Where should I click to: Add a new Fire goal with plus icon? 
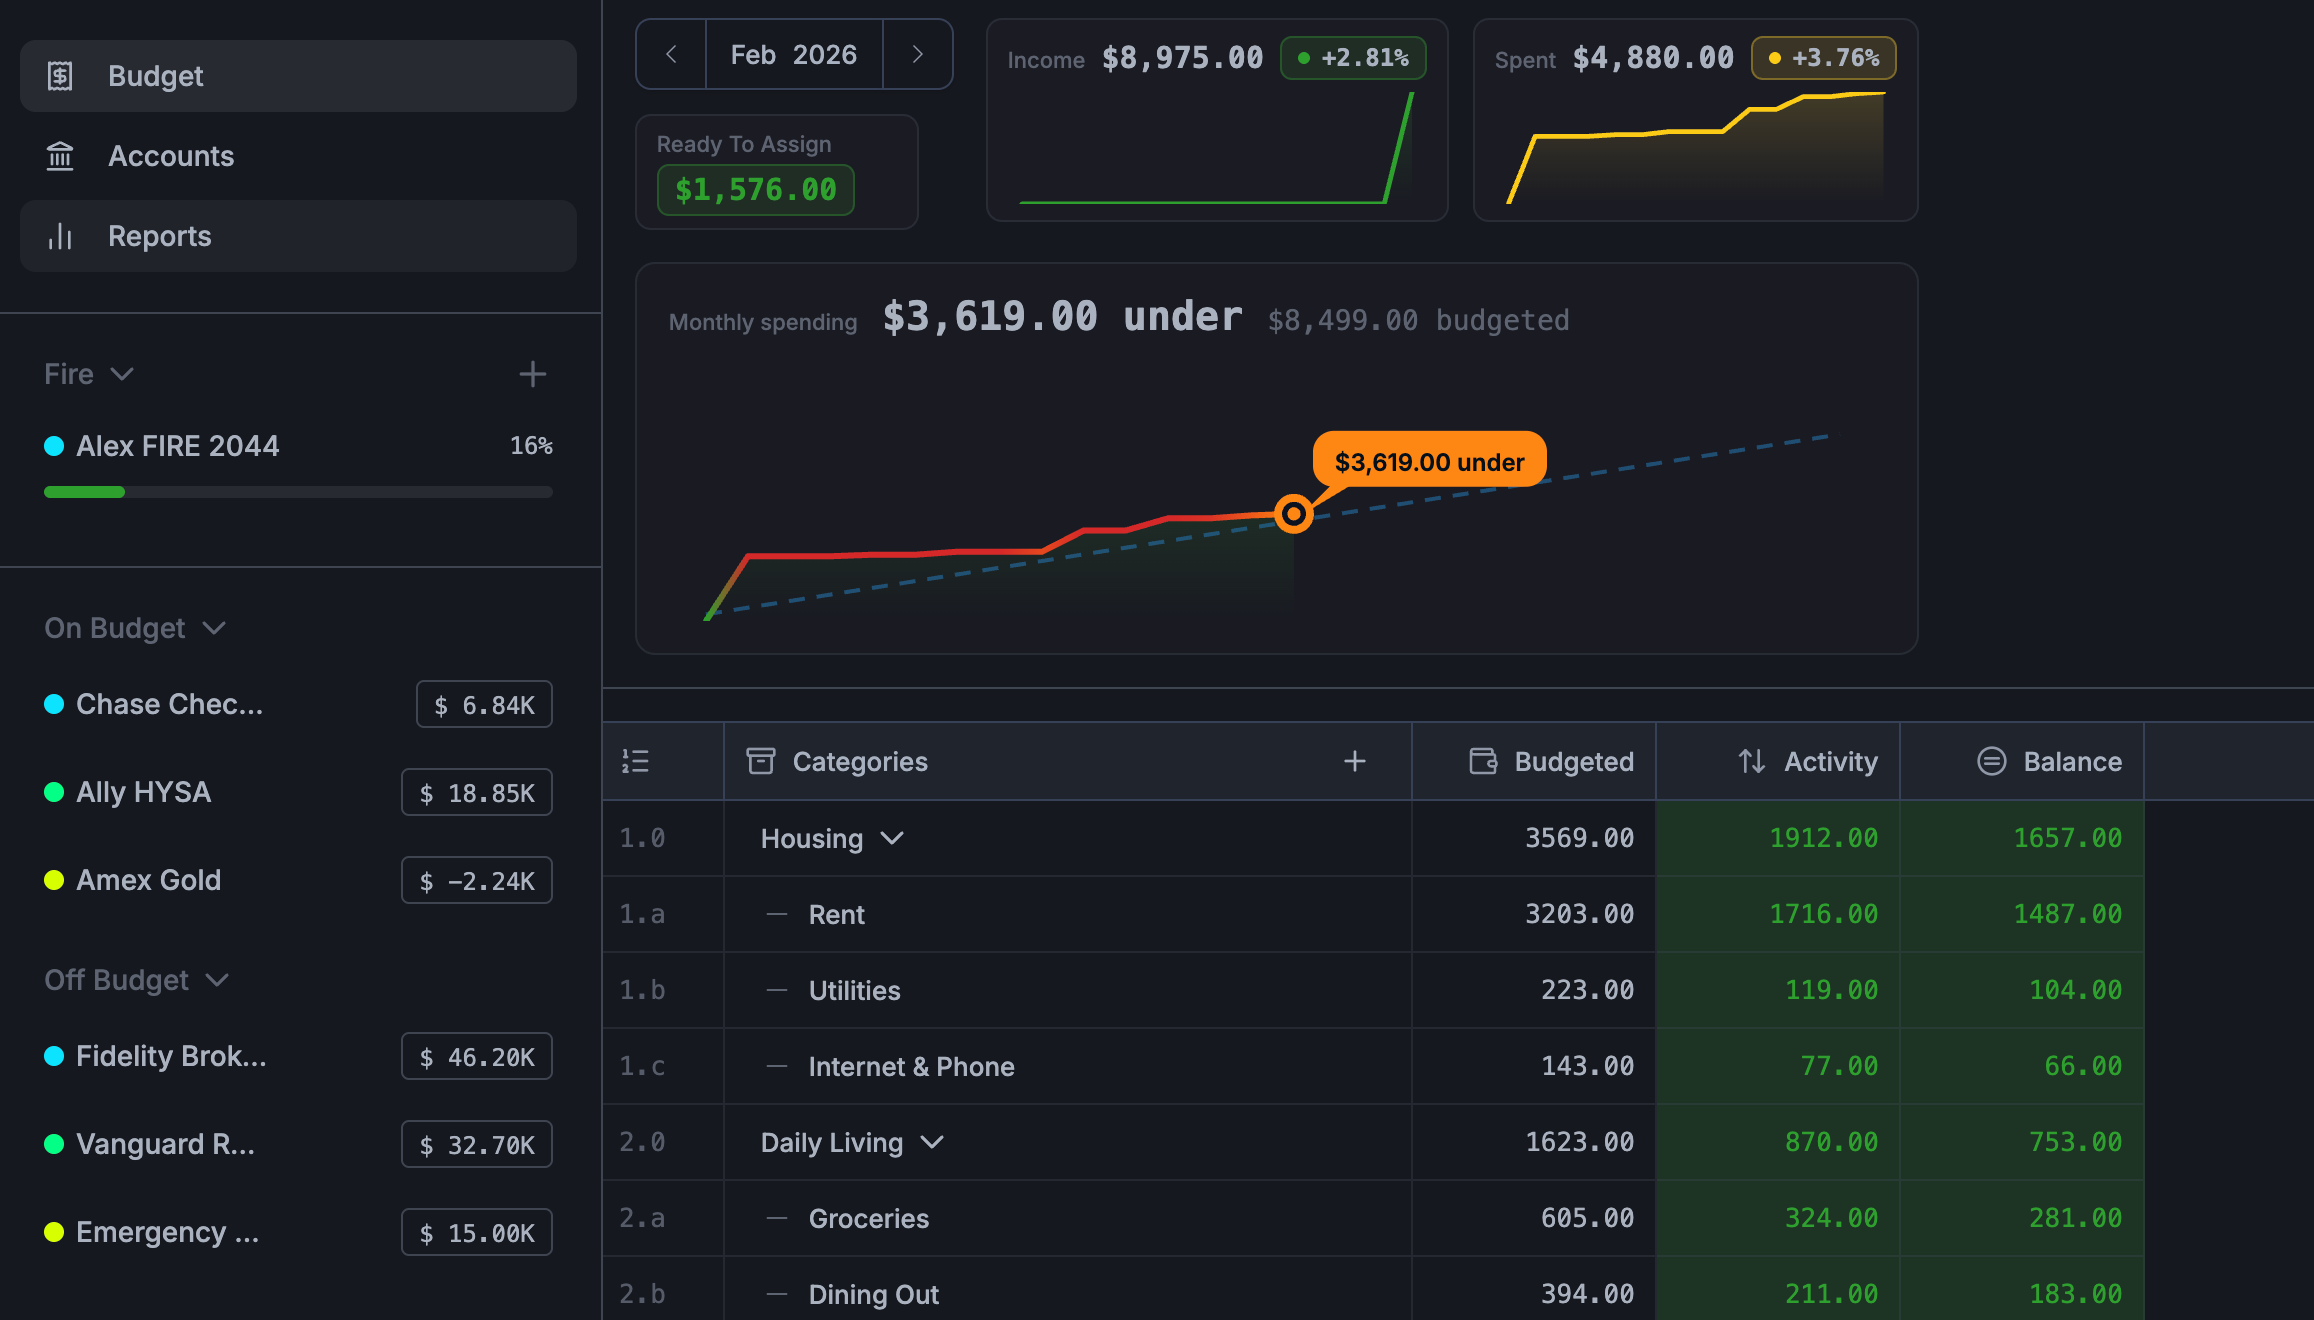(532, 374)
